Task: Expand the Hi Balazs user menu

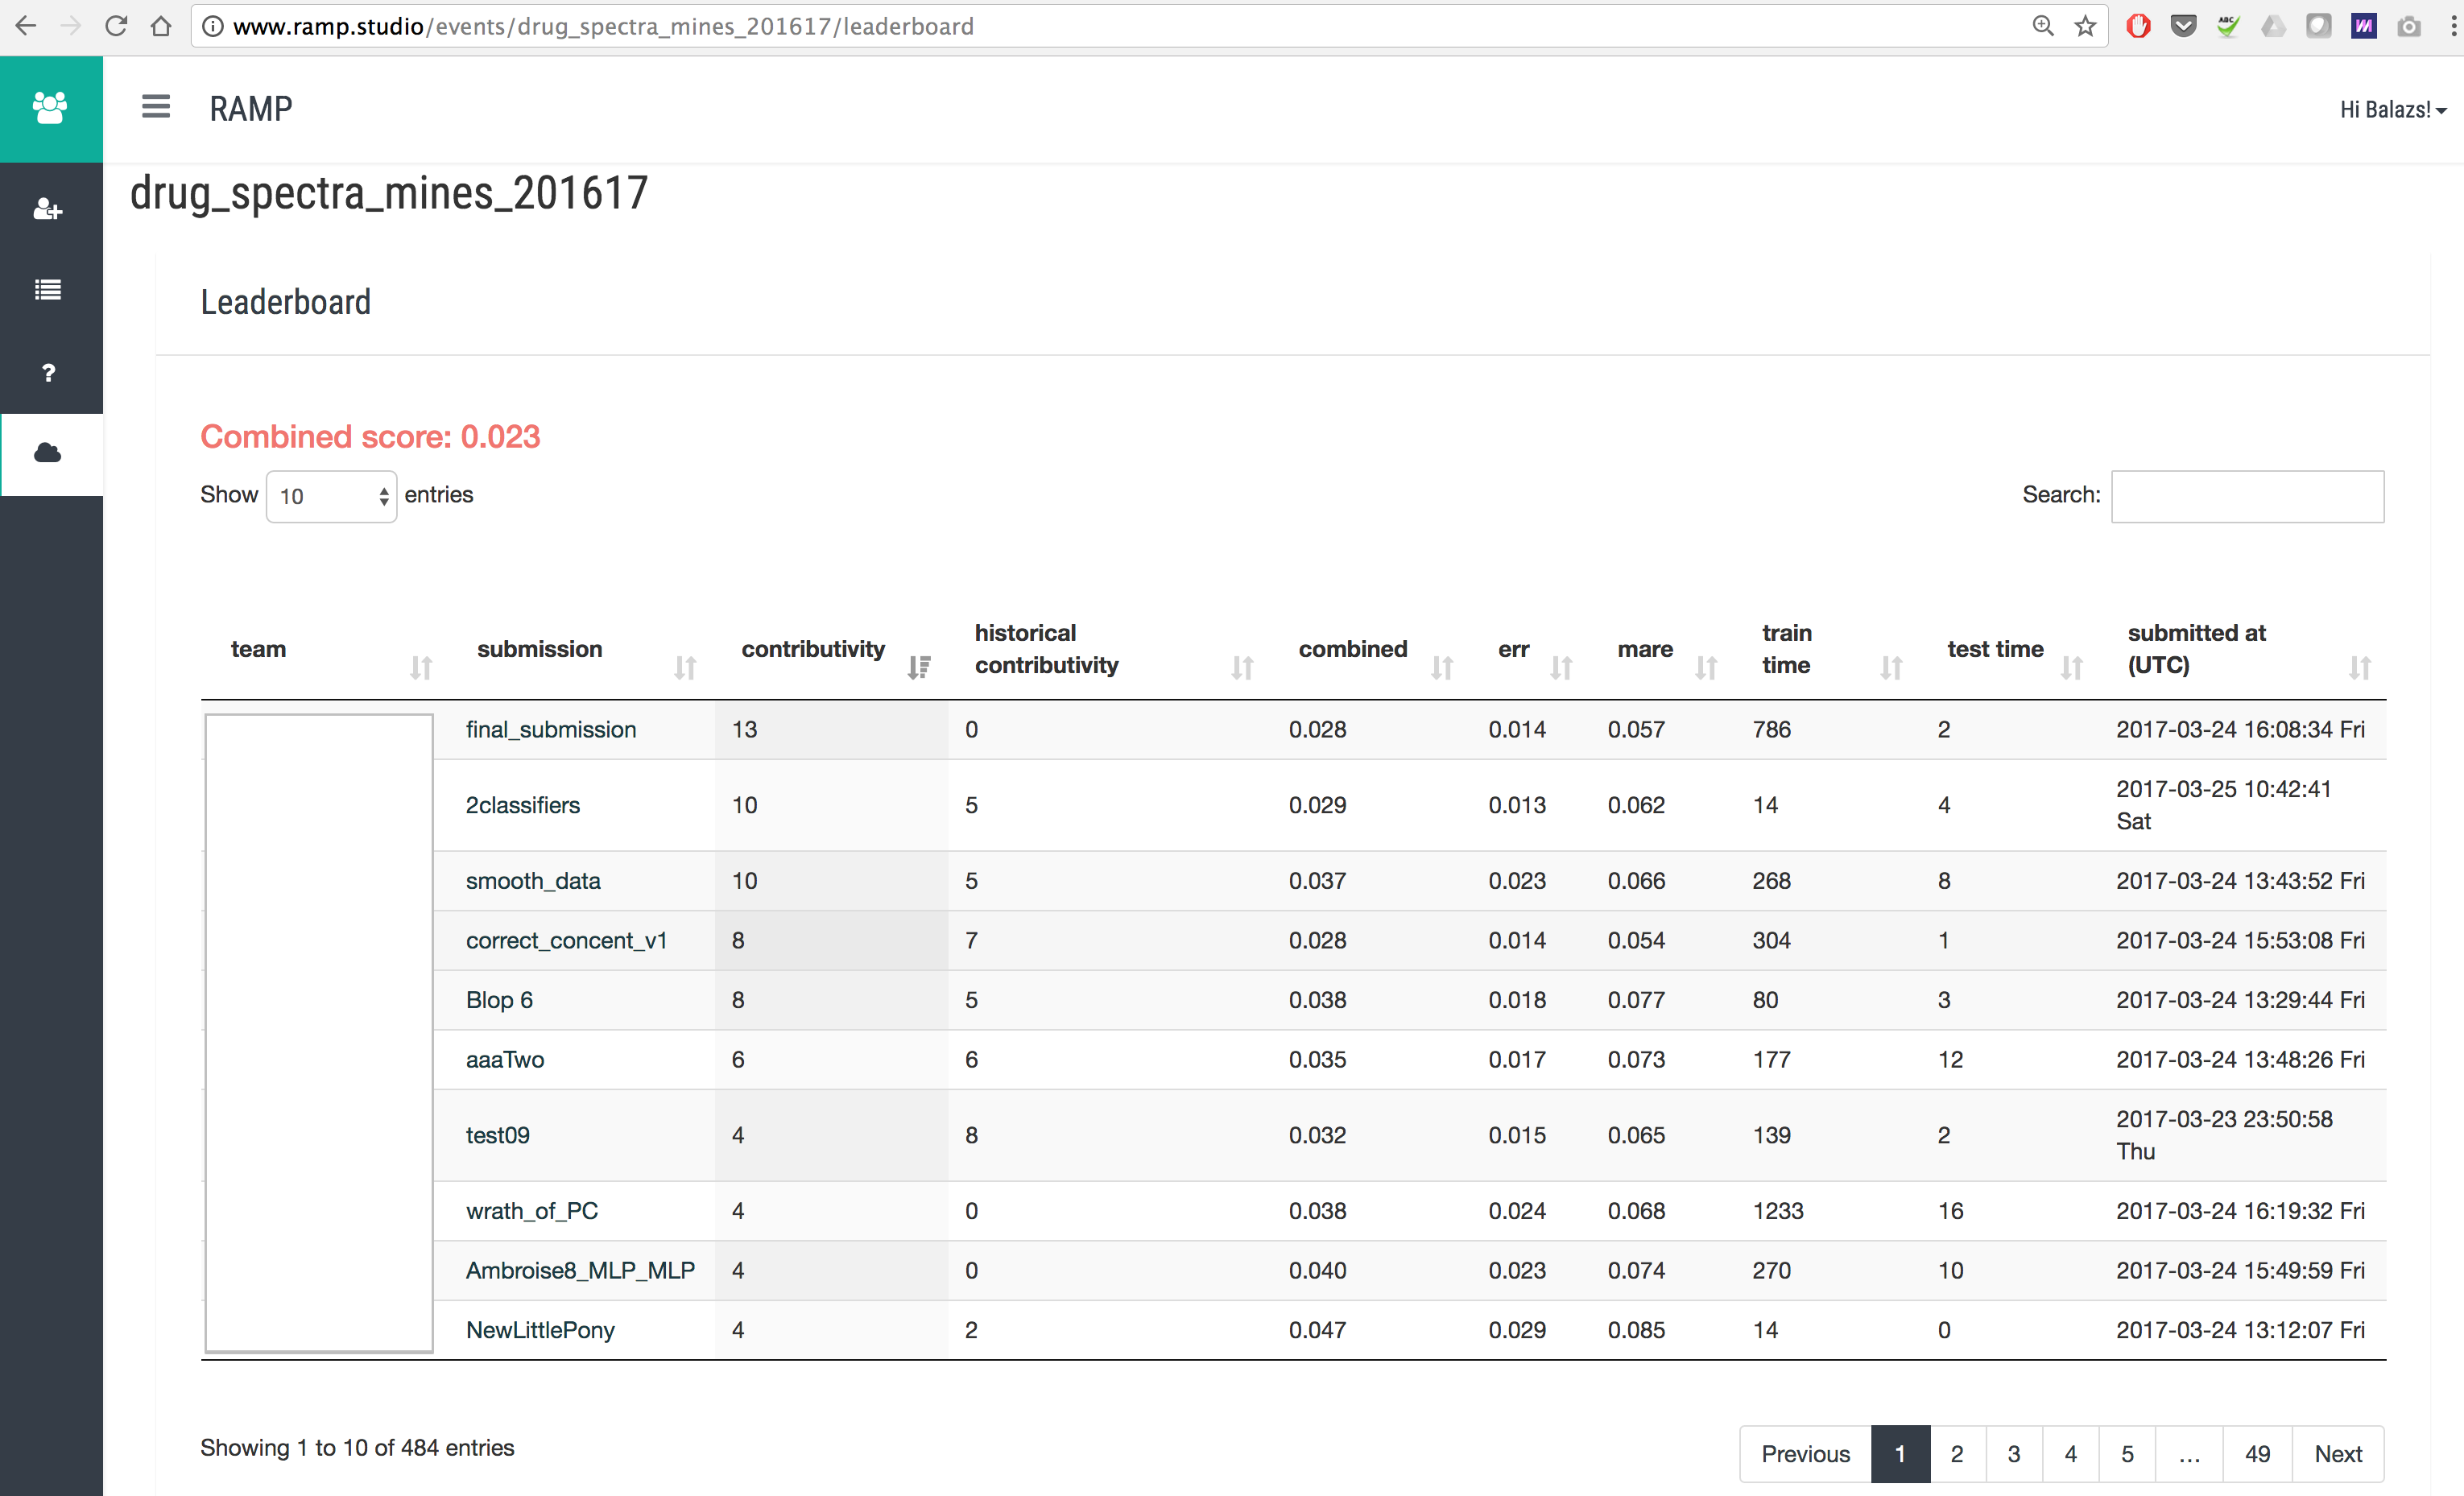Action: click(2392, 110)
